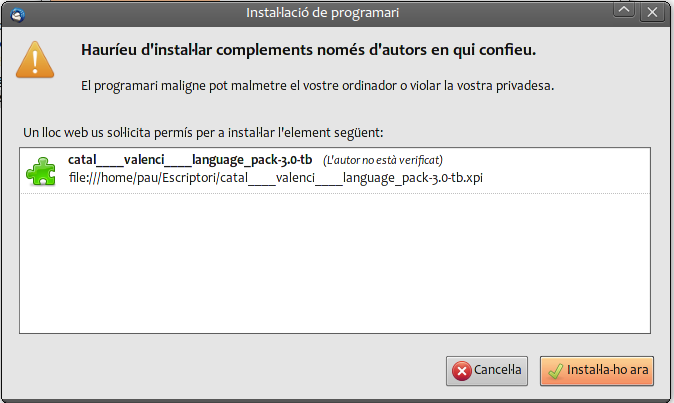Click the empty white area of the add-on list

335,263
